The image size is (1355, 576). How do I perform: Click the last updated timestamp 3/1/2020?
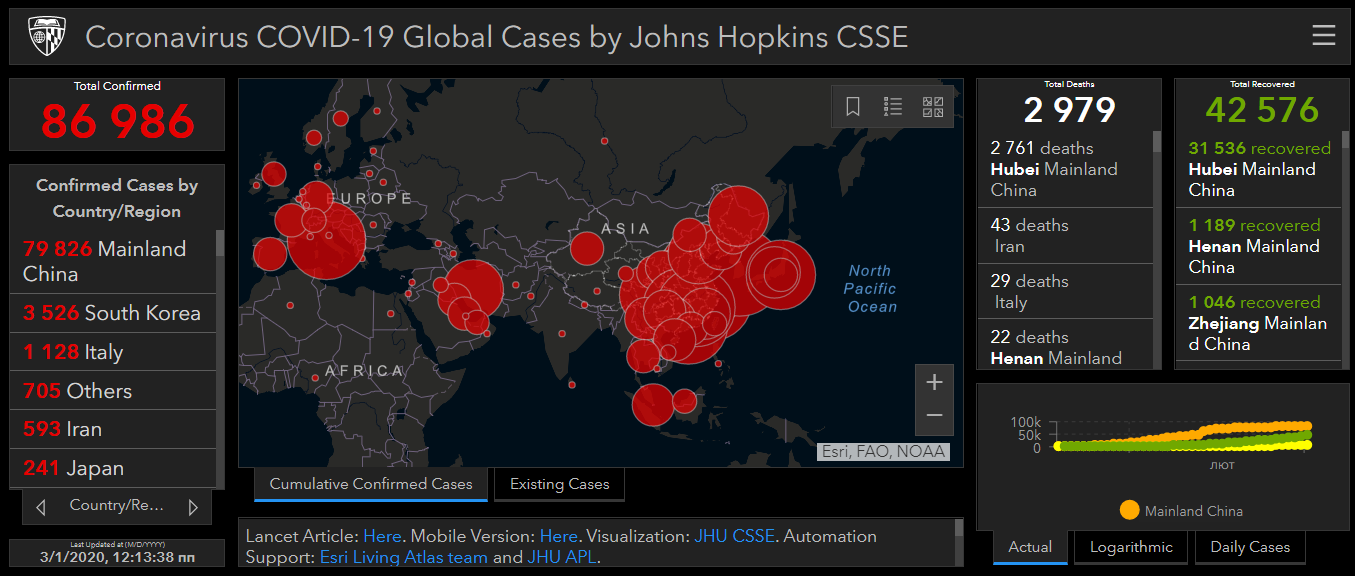pyautogui.click(x=117, y=557)
